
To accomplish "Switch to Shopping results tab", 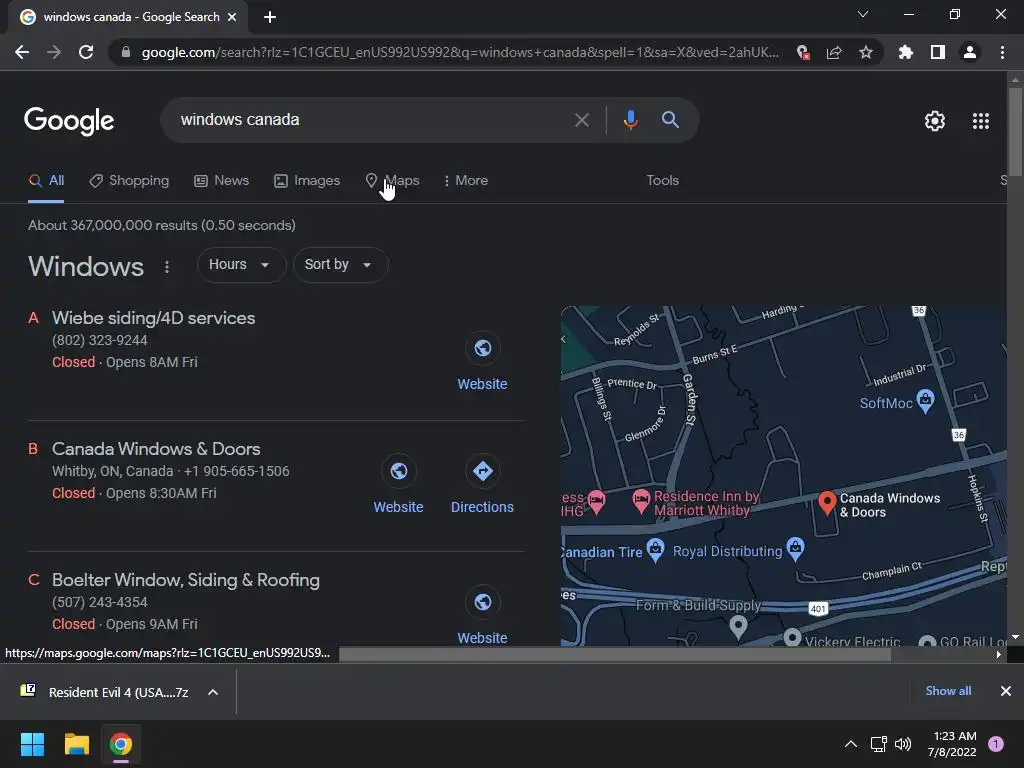I will pyautogui.click(x=129, y=181).
